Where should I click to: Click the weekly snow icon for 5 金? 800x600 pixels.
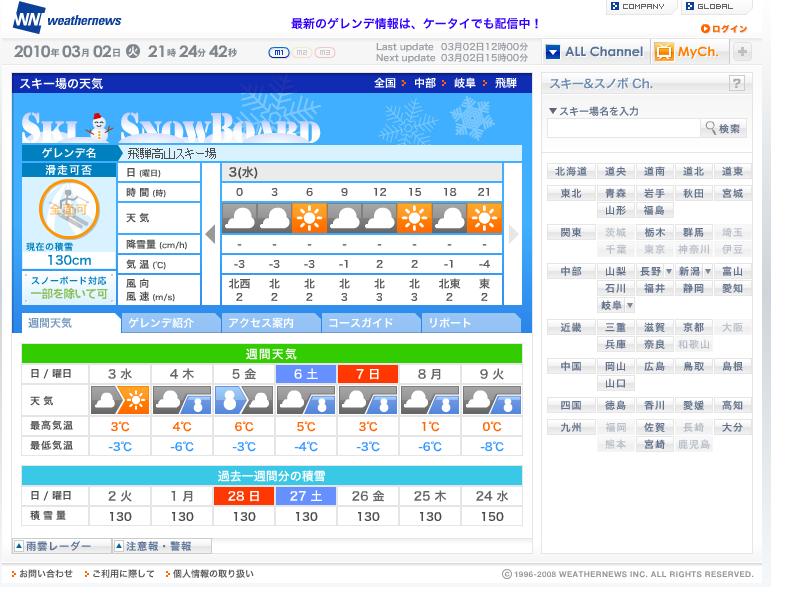(244, 400)
